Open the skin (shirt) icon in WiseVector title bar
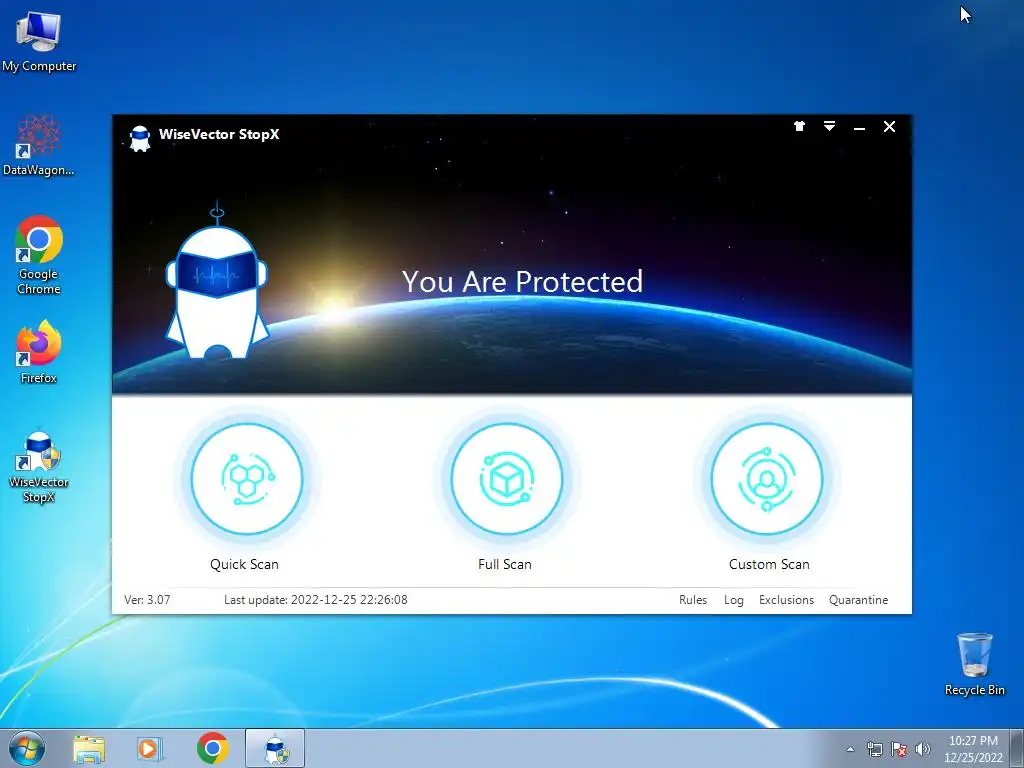The image size is (1024, 768). tap(799, 126)
